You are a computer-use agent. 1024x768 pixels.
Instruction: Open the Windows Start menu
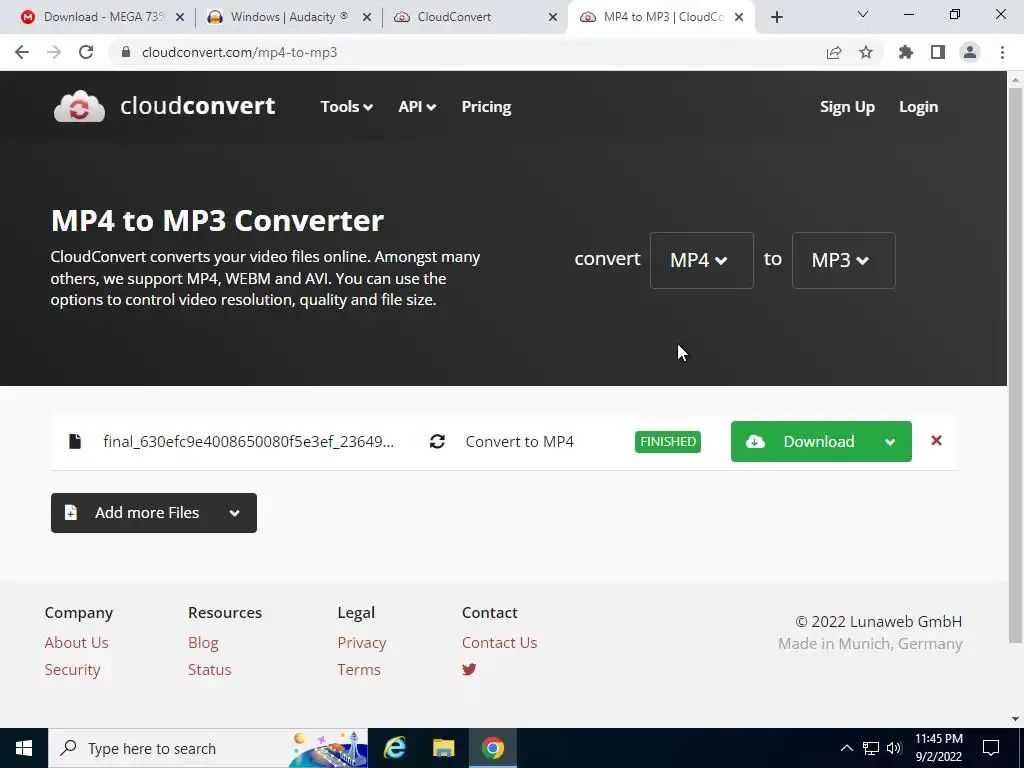coord(24,748)
